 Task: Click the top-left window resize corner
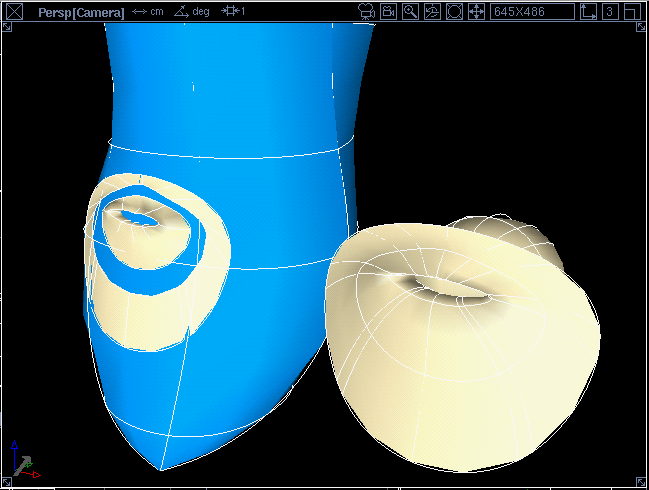coord(7,27)
